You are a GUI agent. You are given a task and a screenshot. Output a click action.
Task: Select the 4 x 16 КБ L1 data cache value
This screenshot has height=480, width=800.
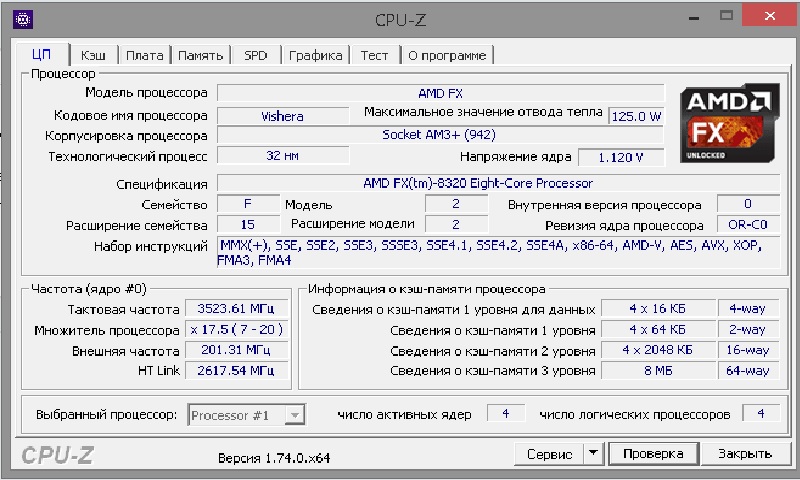658,309
